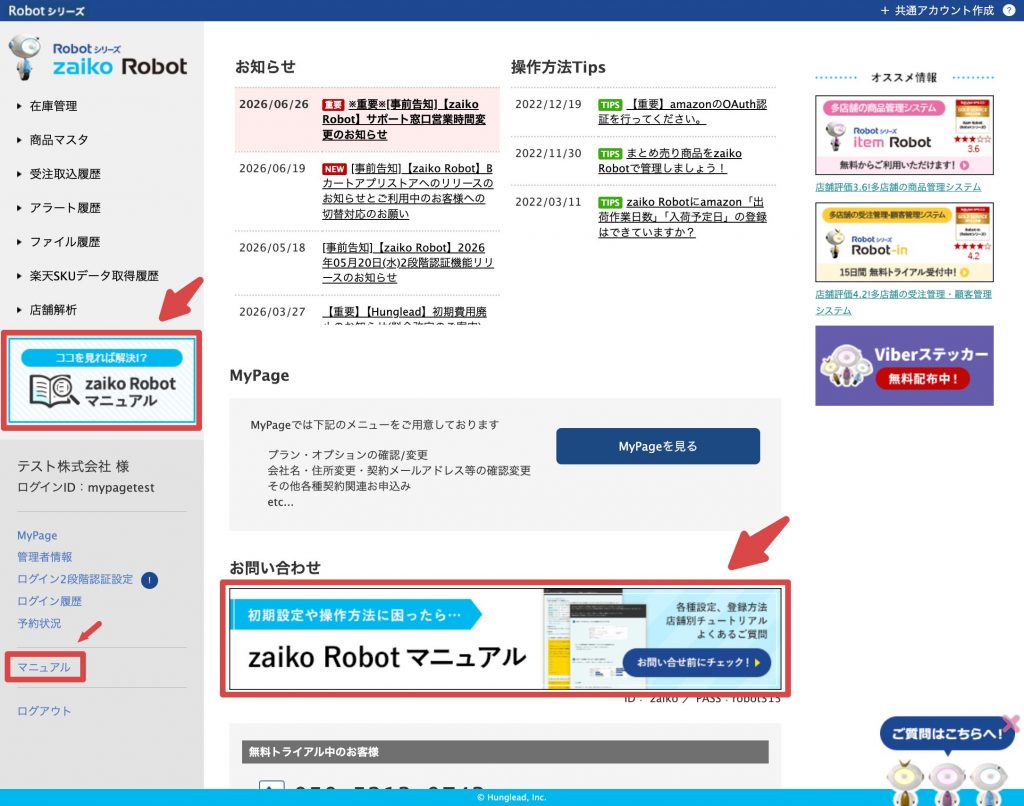This screenshot has height=806, width=1024.
Task: Click お問い合せ前にチェック button in banner
Action: click(x=697, y=662)
